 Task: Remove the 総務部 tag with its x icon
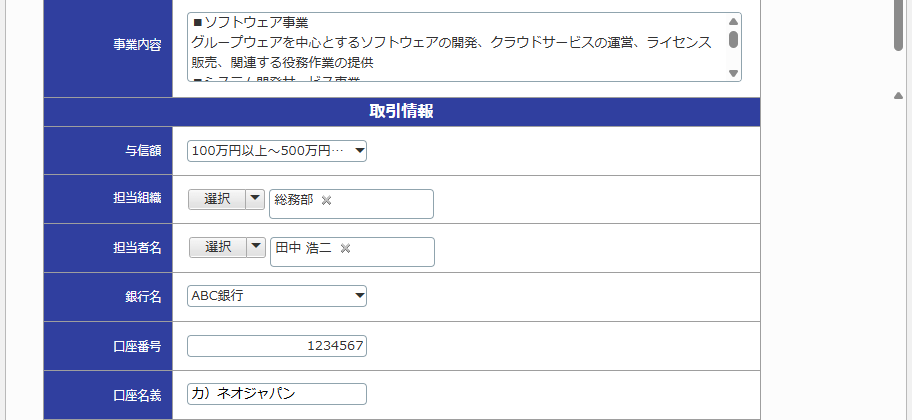pyautogui.click(x=326, y=200)
